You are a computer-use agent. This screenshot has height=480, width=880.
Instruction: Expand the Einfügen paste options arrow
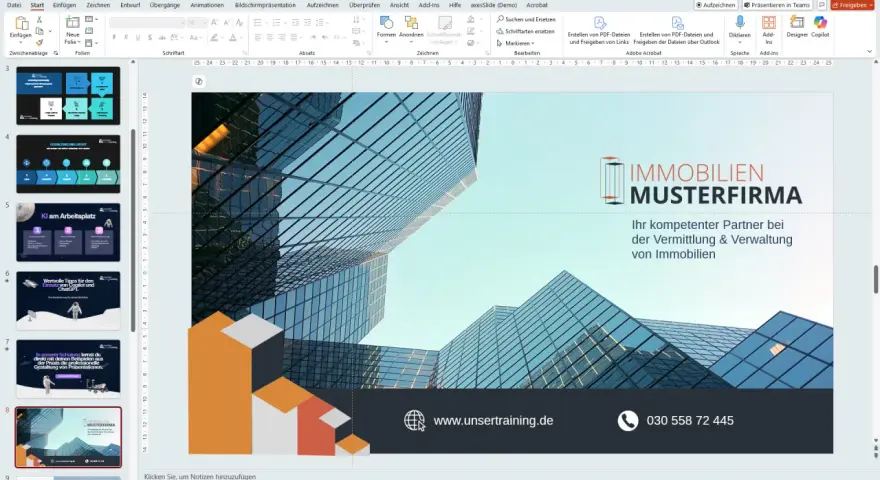tap(21, 42)
